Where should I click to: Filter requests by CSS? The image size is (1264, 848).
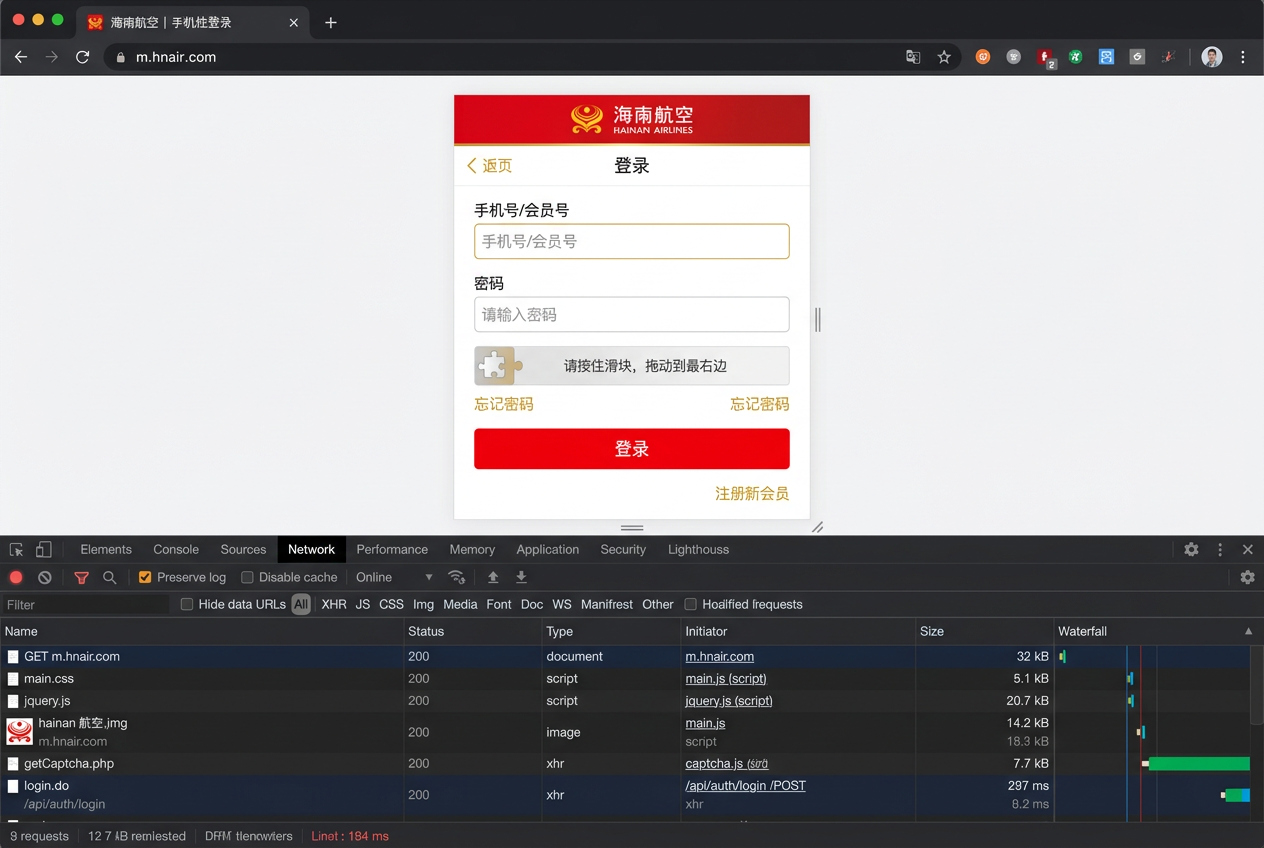coord(391,604)
